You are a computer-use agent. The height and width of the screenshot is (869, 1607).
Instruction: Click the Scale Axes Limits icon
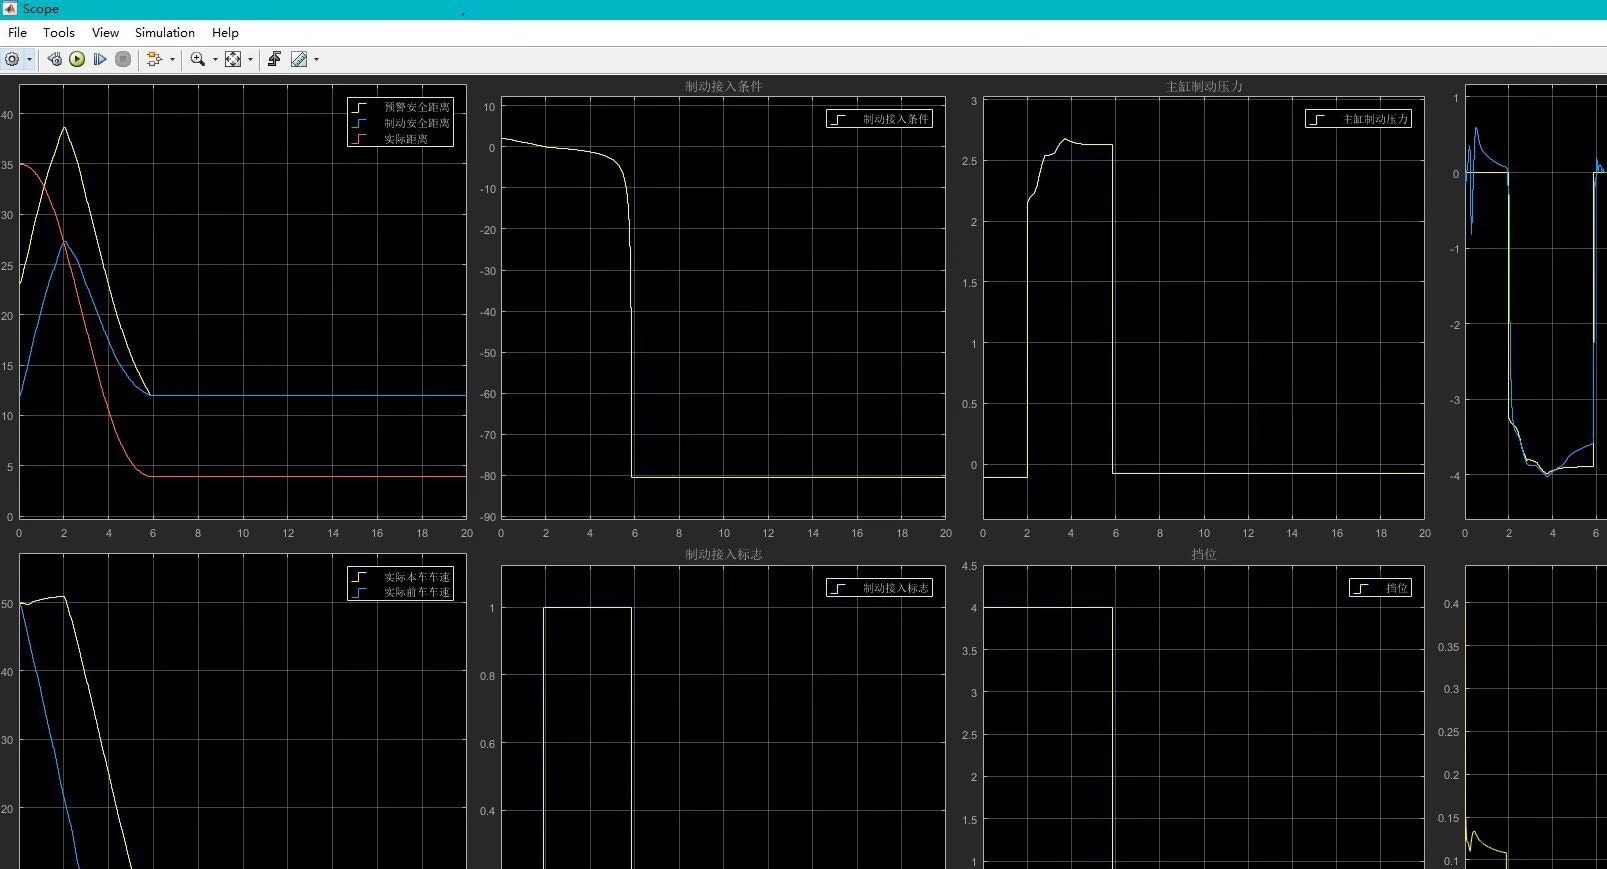coord(233,59)
